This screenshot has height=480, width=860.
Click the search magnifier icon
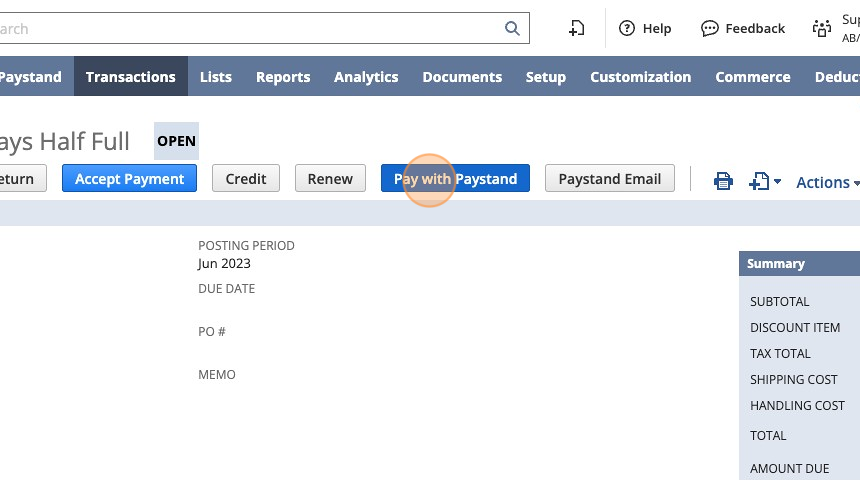pos(512,28)
